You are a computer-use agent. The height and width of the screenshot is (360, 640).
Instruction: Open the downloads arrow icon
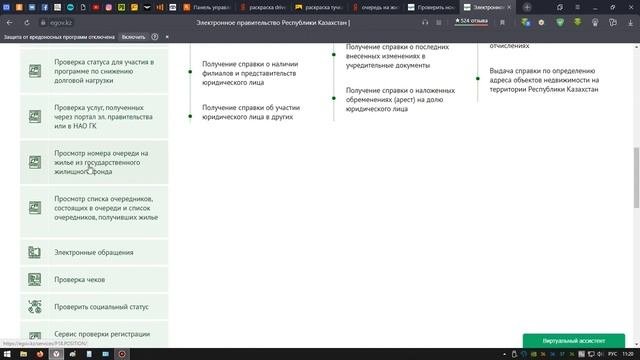pos(630,23)
